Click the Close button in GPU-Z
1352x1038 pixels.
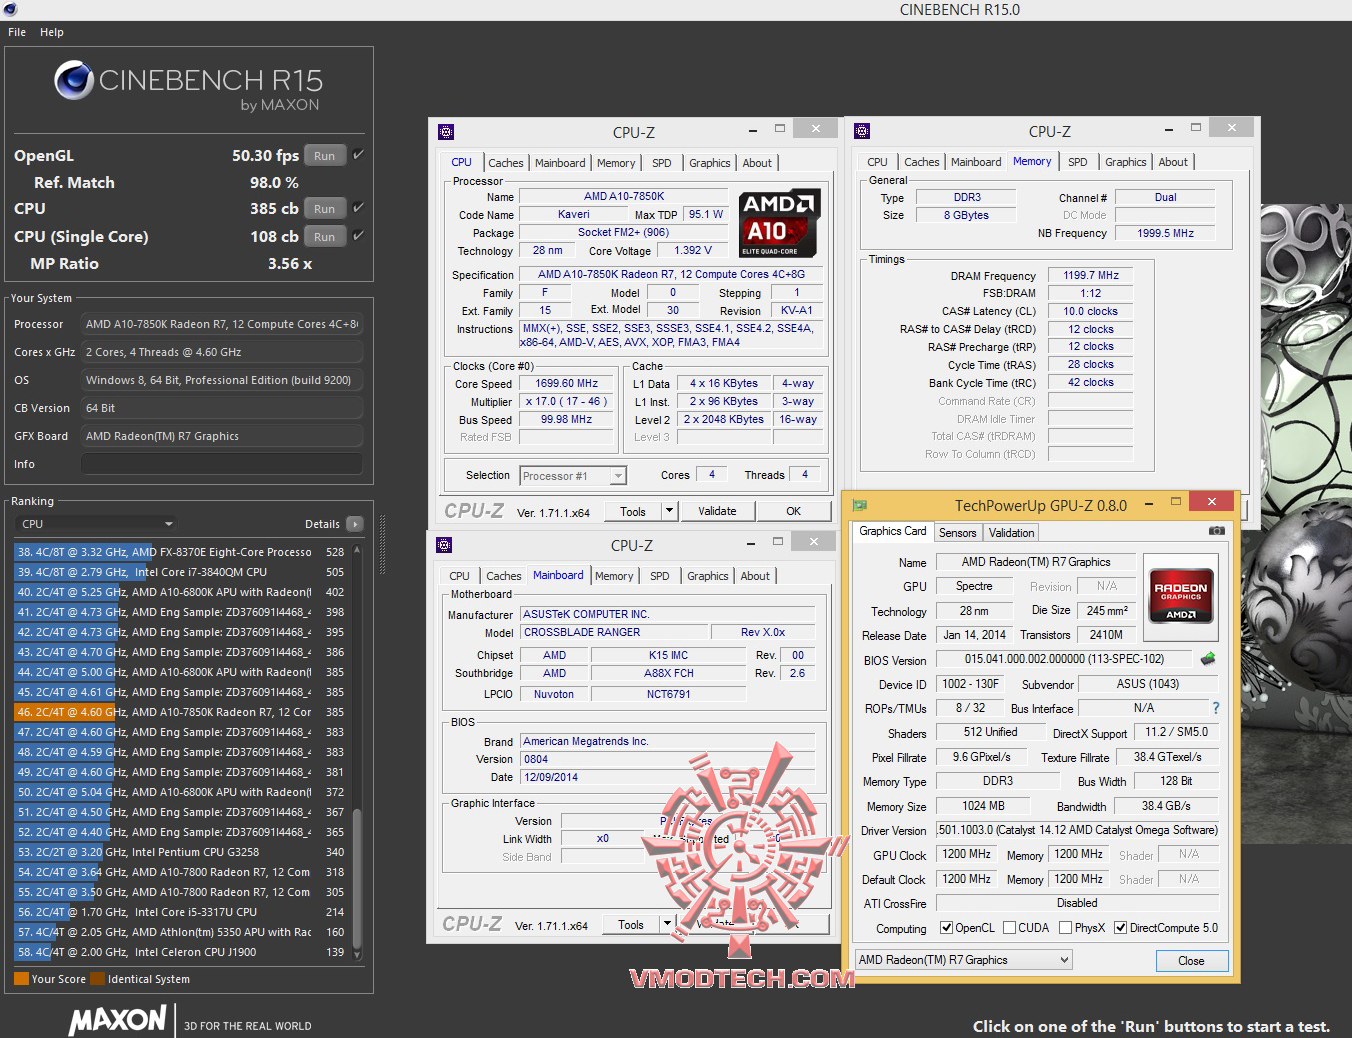click(1191, 961)
